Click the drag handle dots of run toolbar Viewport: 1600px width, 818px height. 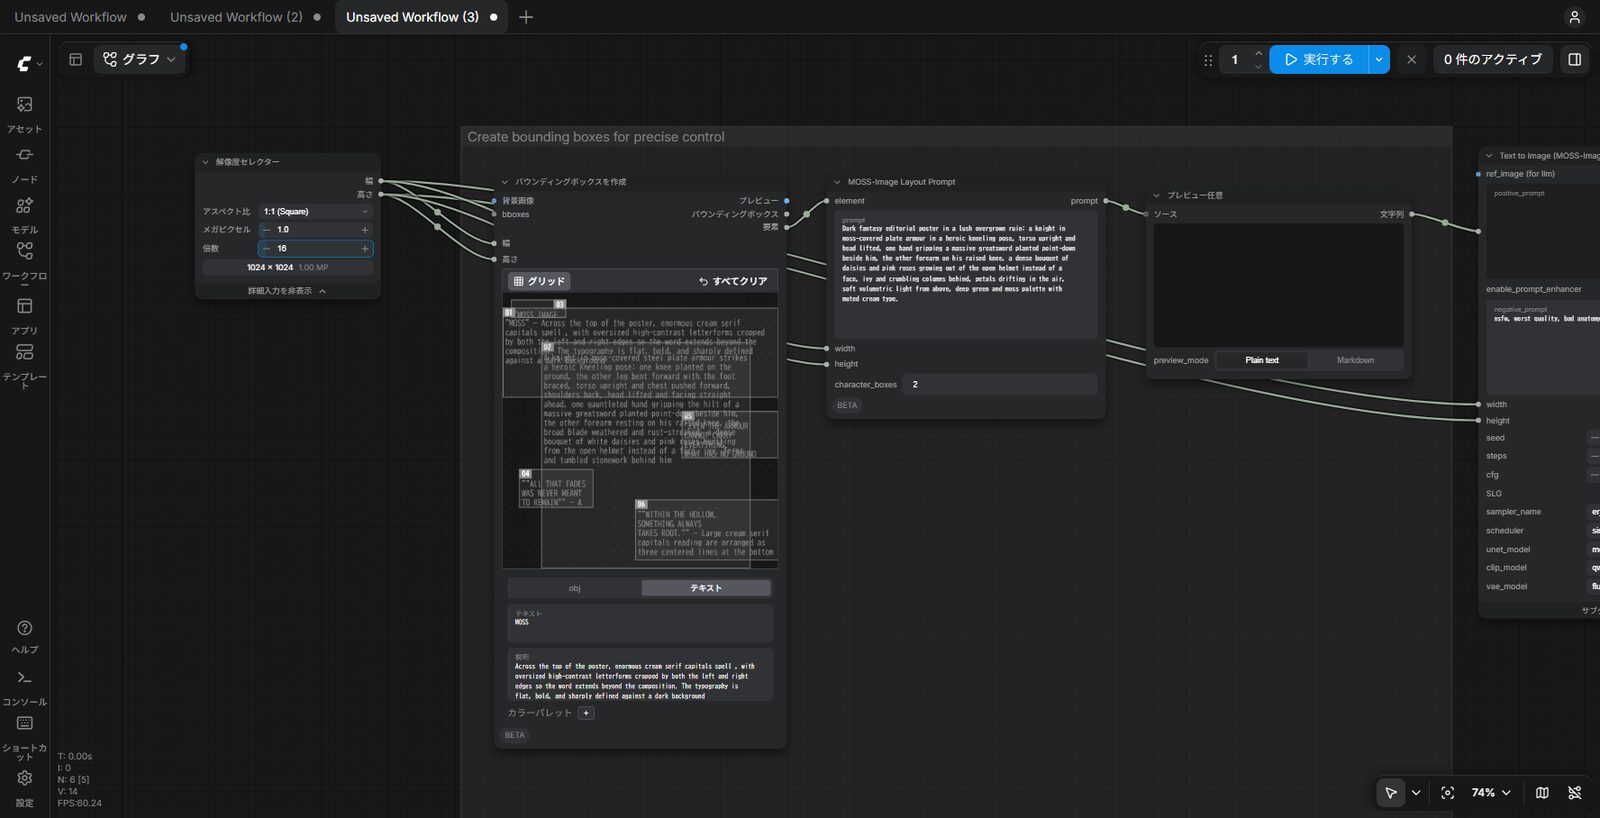coord(1208,59)
